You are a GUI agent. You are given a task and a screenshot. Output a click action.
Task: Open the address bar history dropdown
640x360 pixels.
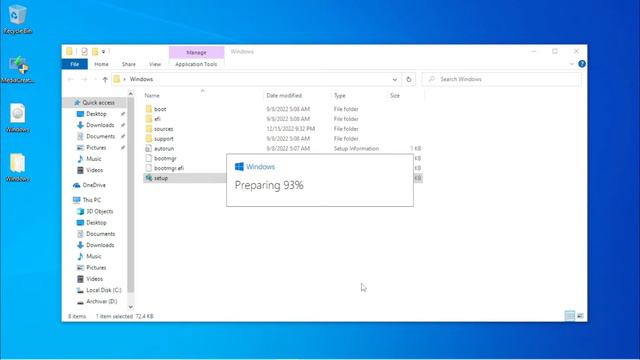point(395,79)
